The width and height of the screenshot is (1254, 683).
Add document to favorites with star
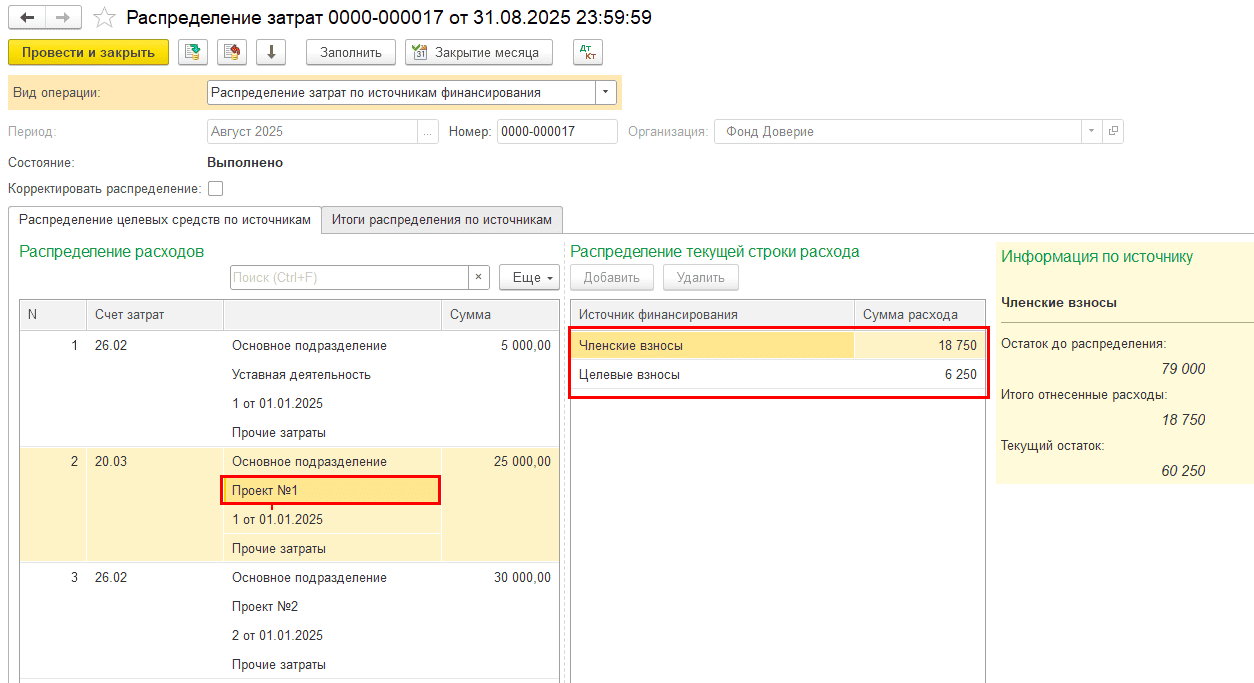pos(104,18)
